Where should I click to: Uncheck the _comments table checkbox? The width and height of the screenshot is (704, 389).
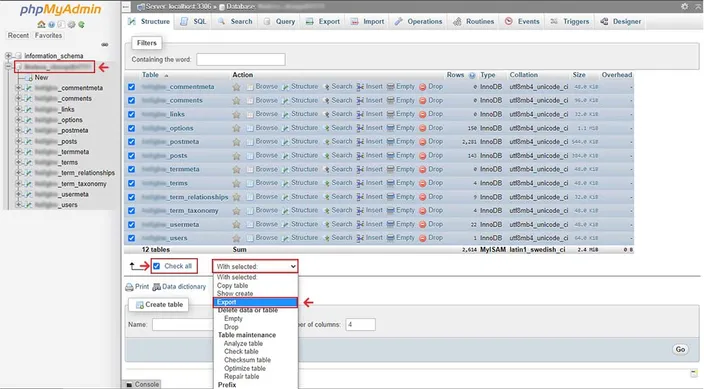(131, 101)
